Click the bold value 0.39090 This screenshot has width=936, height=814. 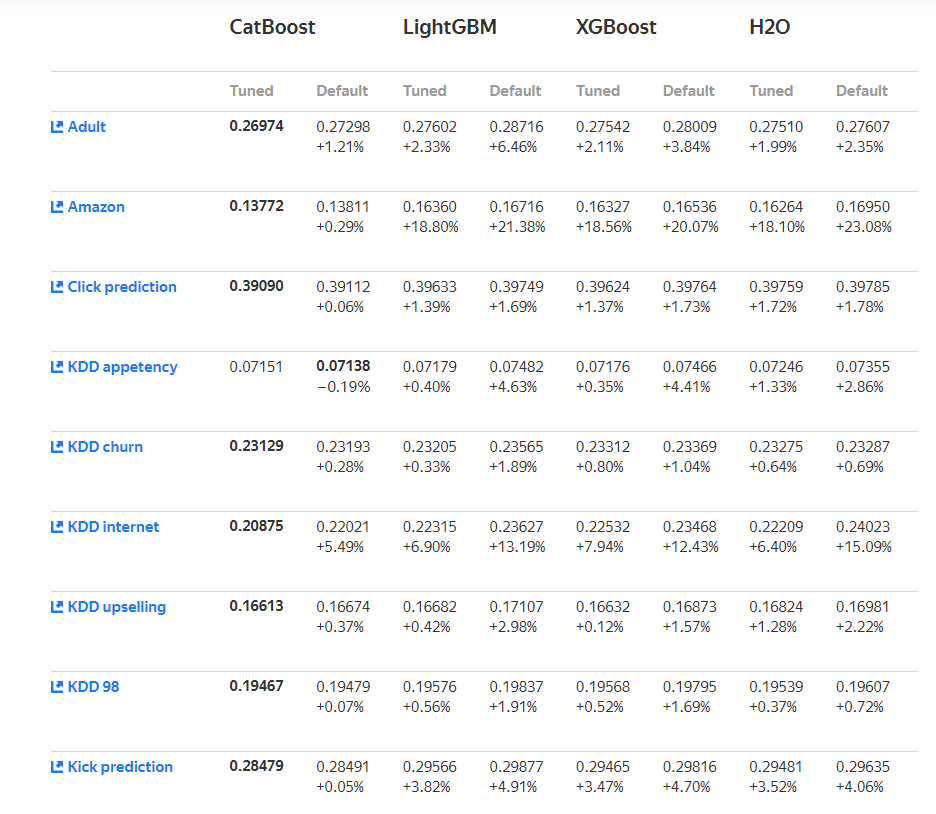coord(257,286)
